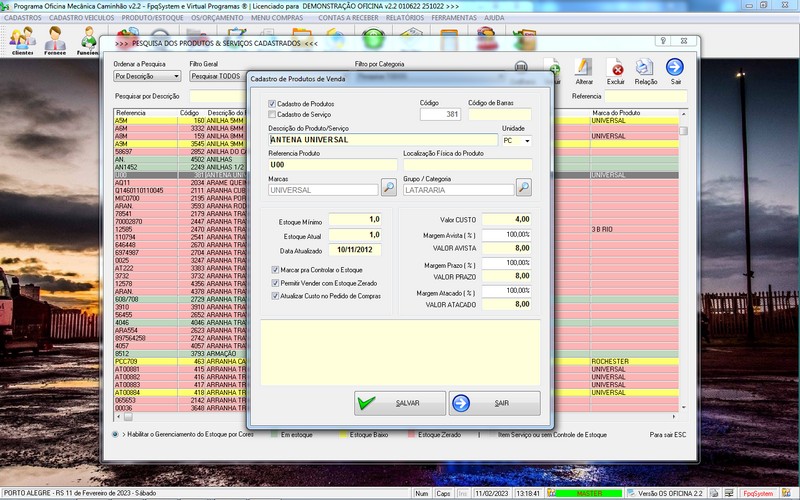Image resolution: width=800 pixels, height=500 pixels.
Task: Open the Ordenar a Pesquisa dropdown
Action: (x=176, y=76)
